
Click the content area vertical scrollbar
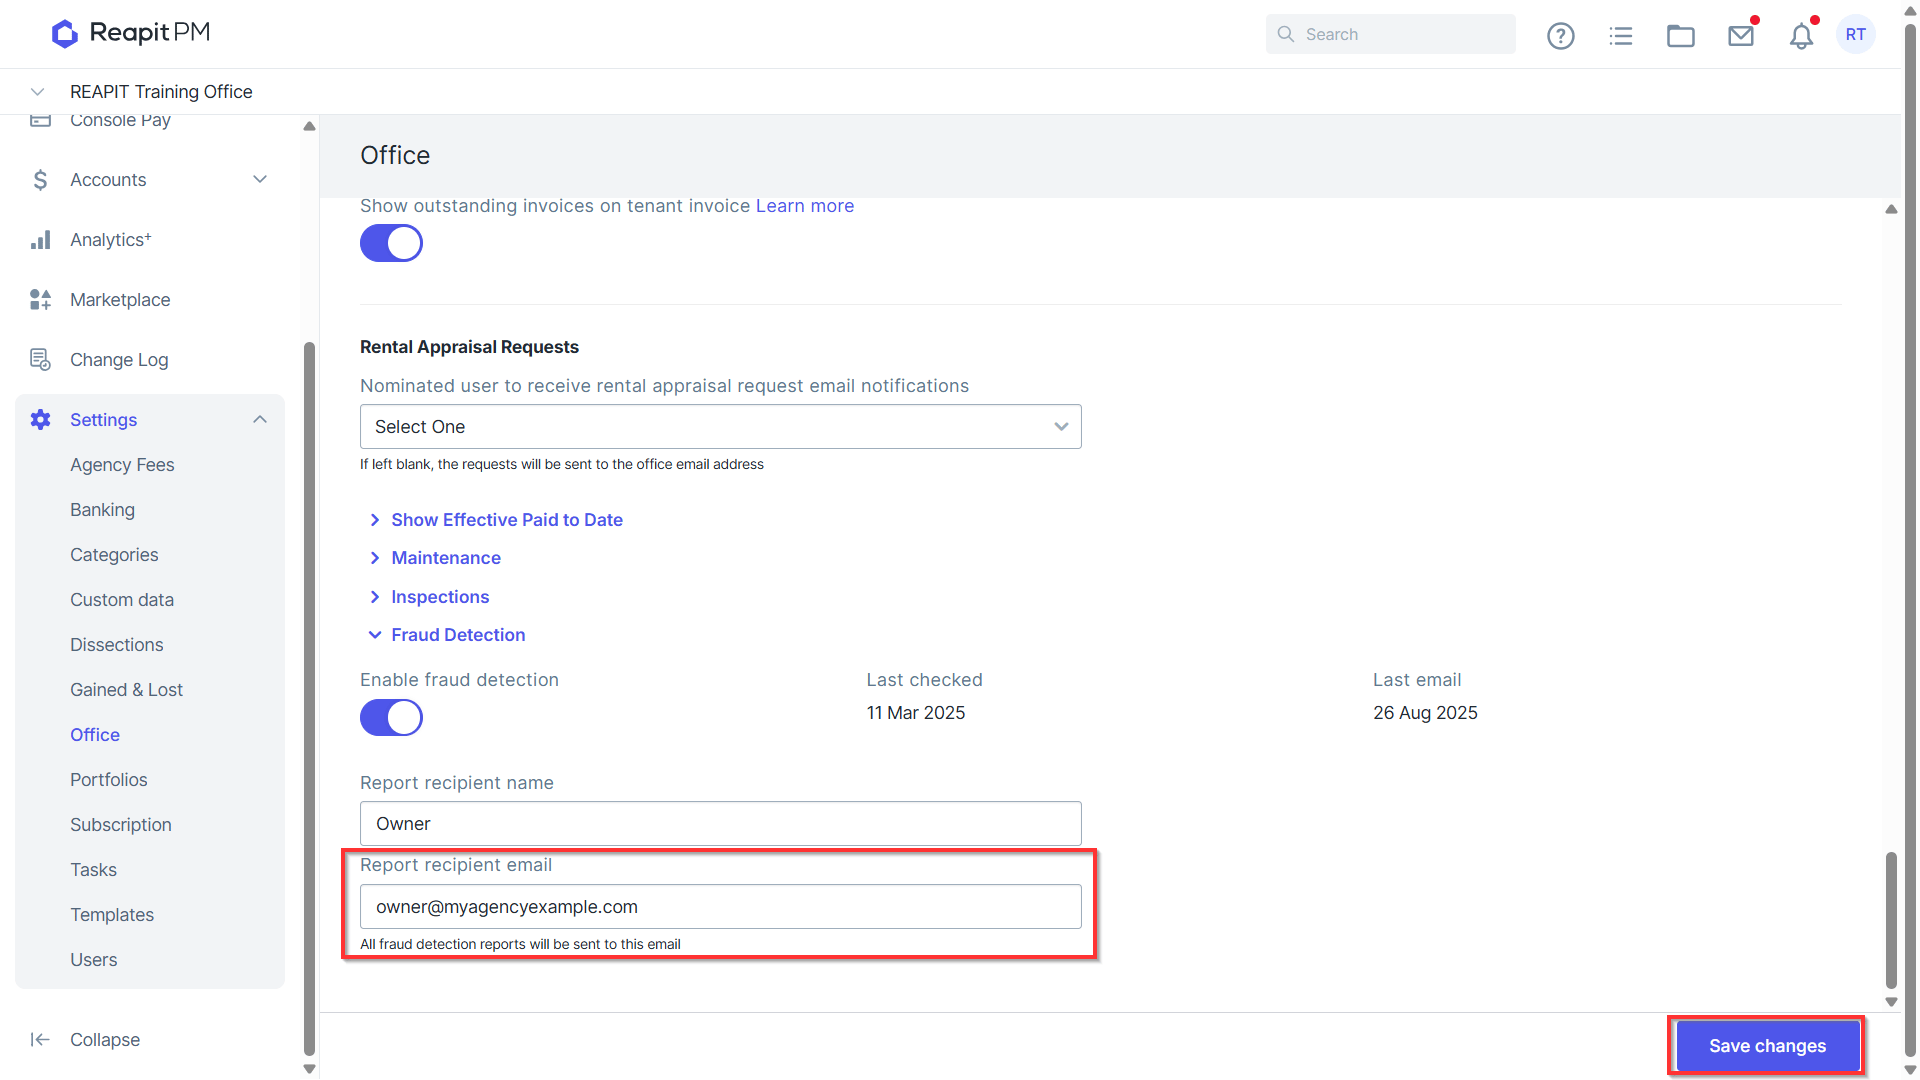tap(1891, 920)
